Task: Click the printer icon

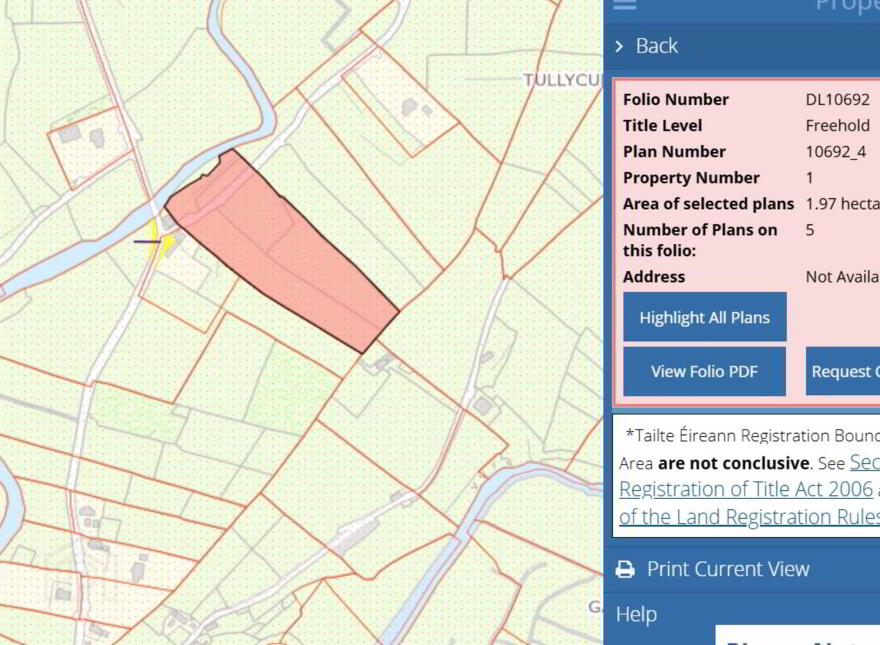Action: (625, 569)
